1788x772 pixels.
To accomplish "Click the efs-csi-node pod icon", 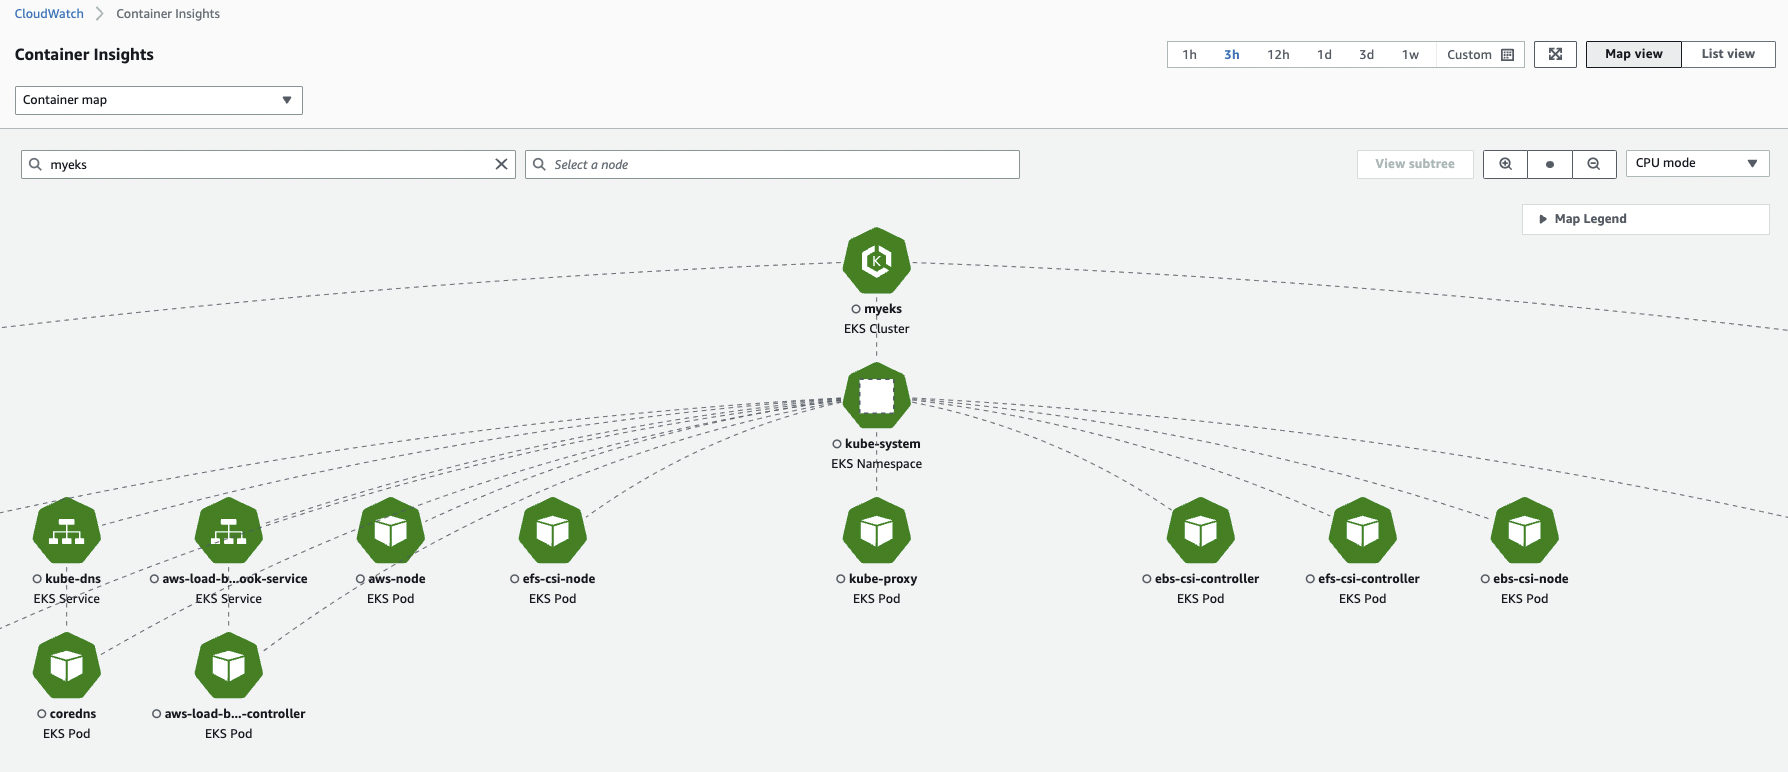I will click(x=553, y=532).
